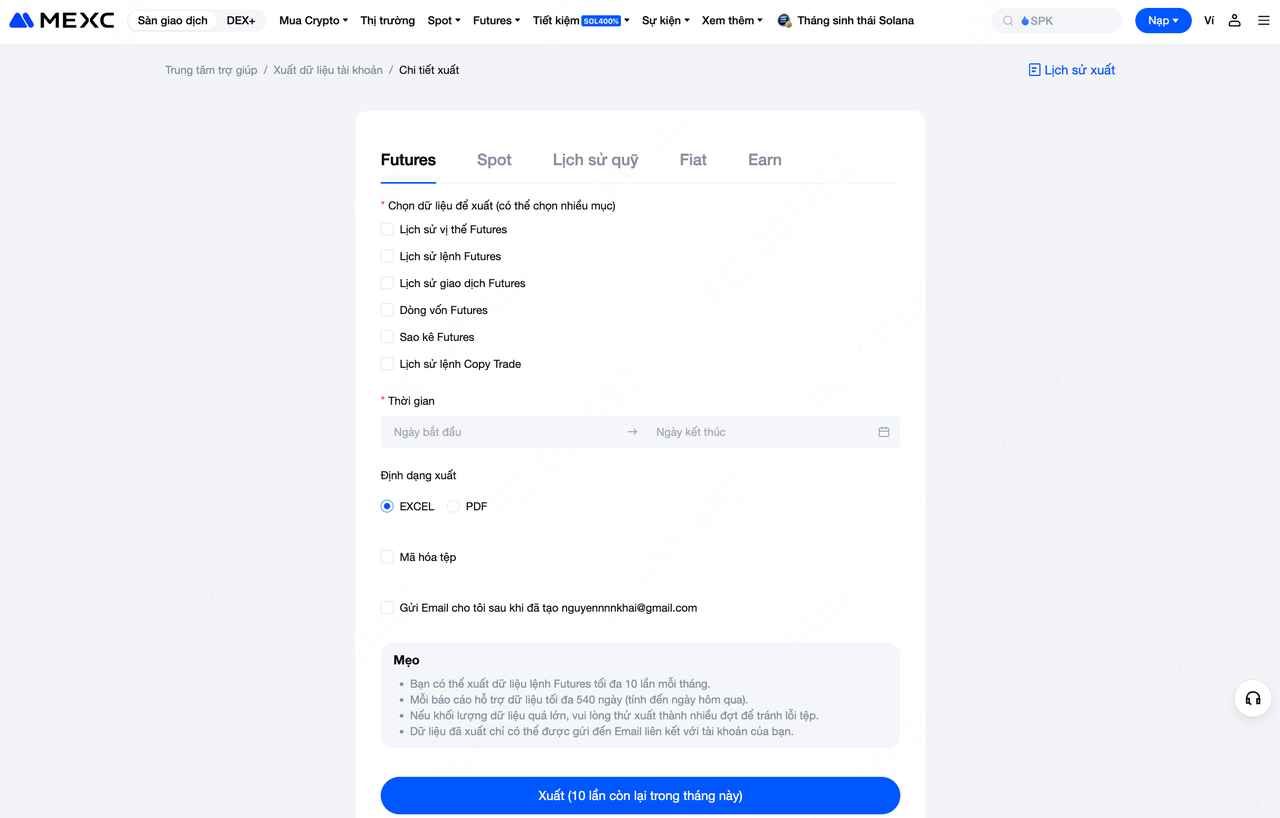The image size is (1280, 818).
Task: Tick the Sao kê Futures checkbox
Action: click(387, 337)
